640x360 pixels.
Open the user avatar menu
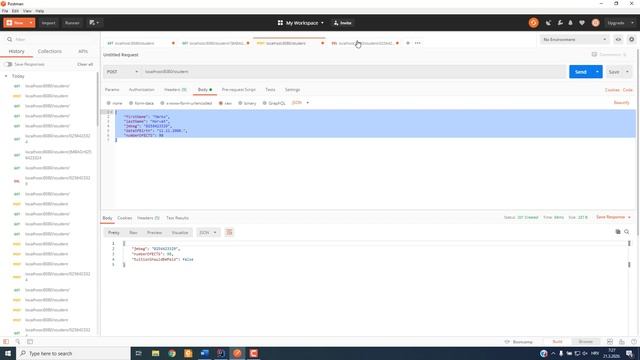[596, 23]
